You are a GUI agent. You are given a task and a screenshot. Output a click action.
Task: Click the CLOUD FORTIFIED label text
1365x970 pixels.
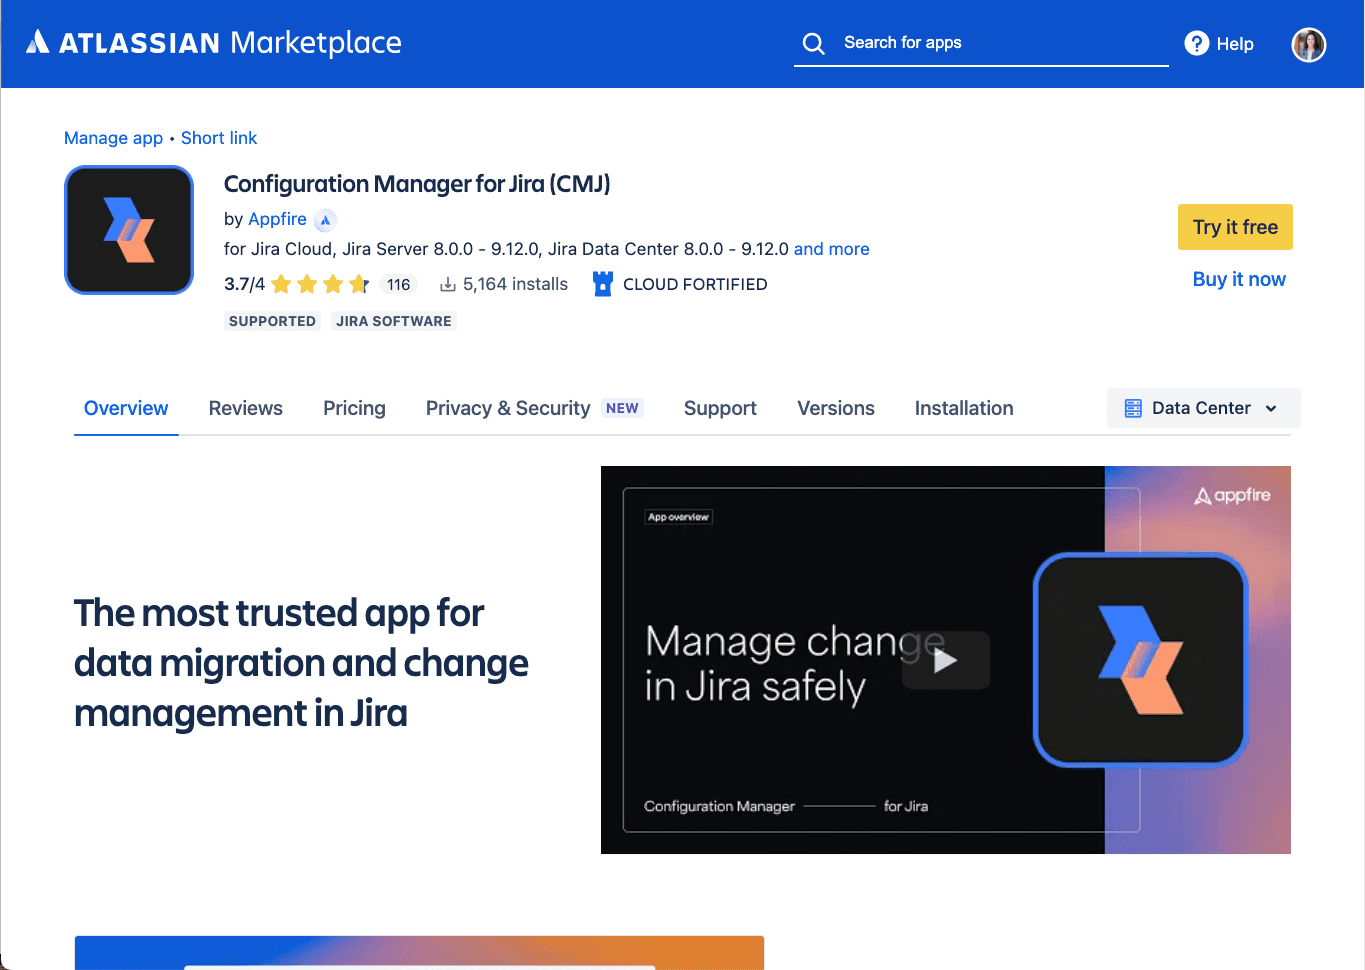pyautogui.click(x=695, y=284)
